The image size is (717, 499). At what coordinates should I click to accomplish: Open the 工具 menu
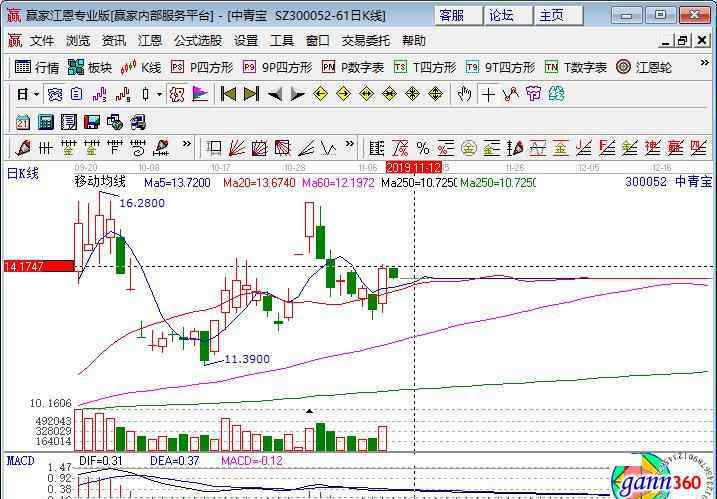(x=282, y=41)
